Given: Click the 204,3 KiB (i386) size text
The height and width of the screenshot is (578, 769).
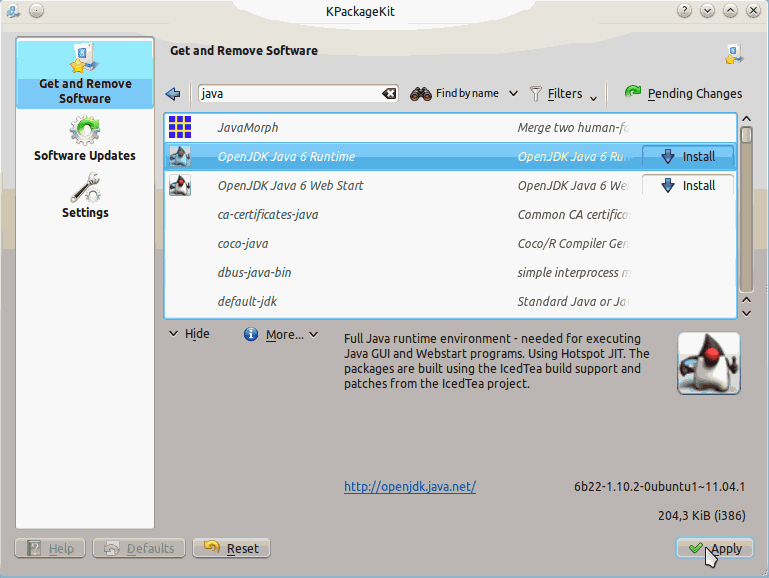Looking at the screenshot, I should point(702,515).
